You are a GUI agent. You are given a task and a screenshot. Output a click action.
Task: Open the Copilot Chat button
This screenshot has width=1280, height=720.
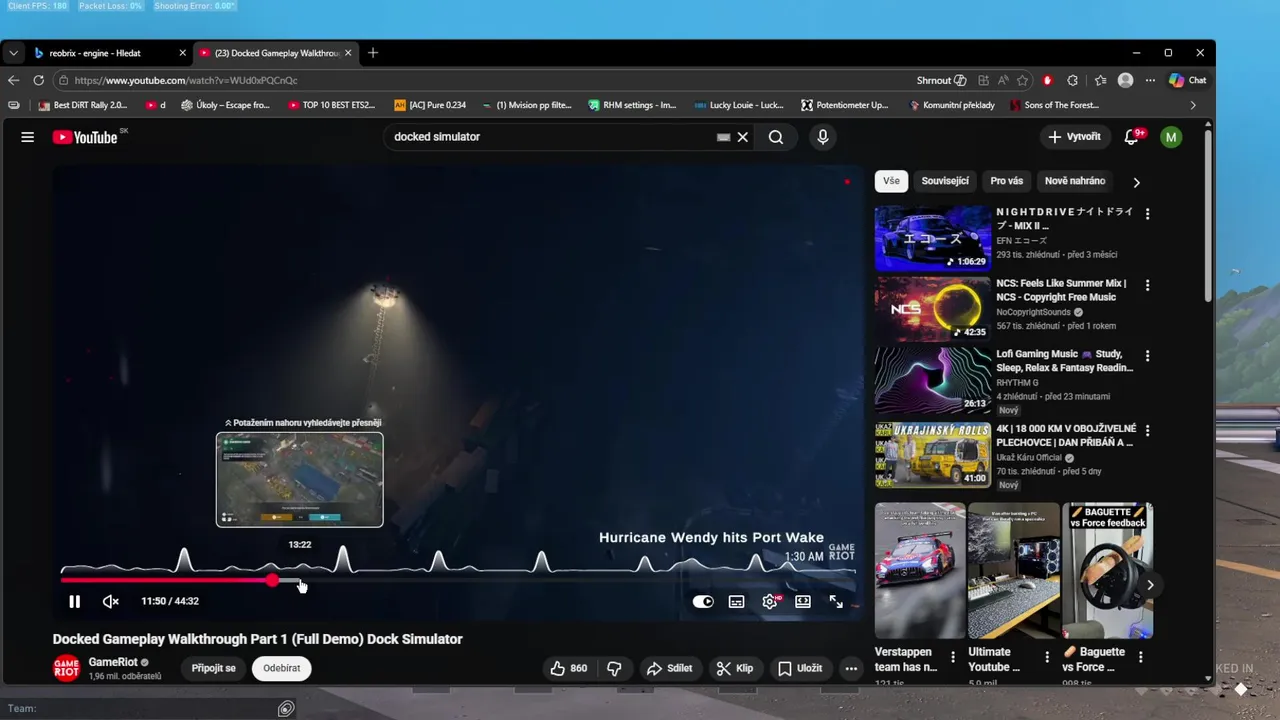[x=1188, y=80]
